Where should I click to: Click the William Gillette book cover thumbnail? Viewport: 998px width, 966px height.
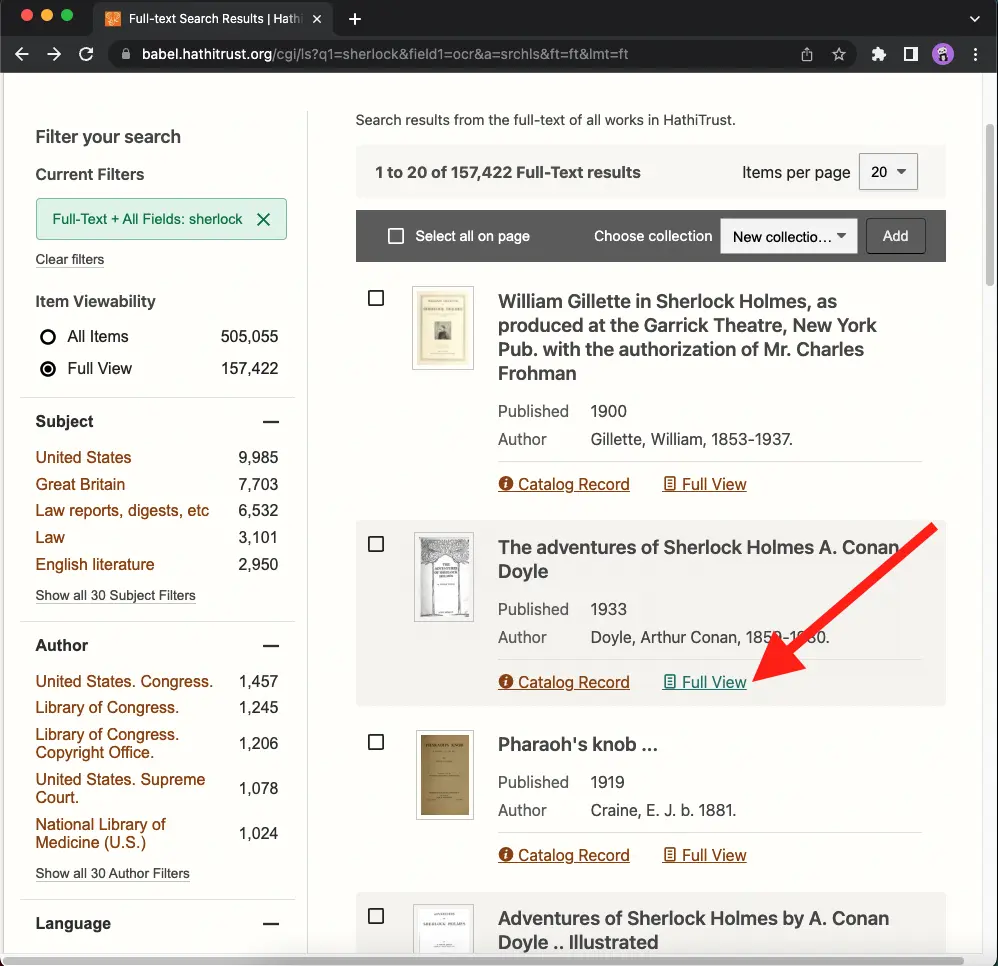coord(443,328)
